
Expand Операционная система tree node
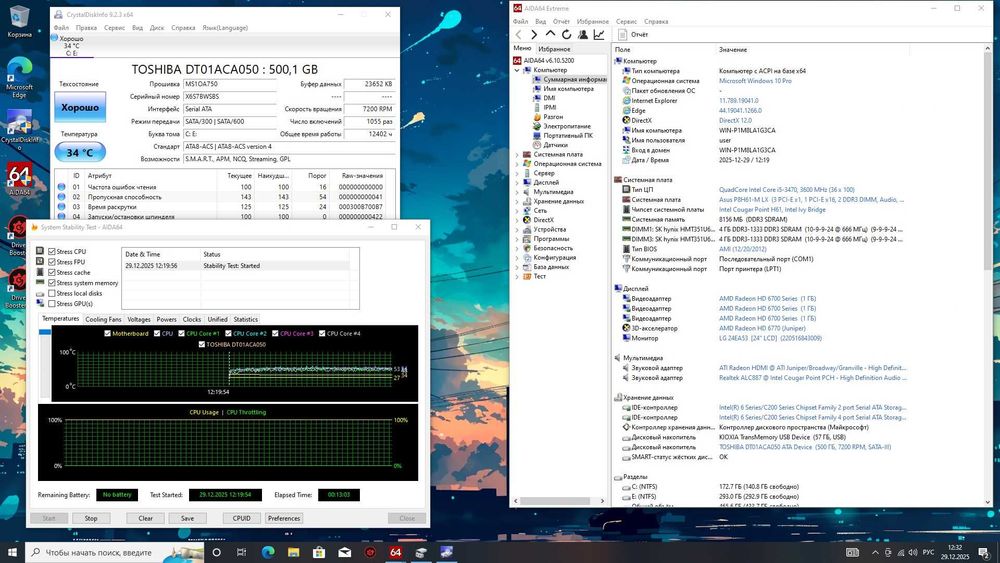(x=517, y=164)
